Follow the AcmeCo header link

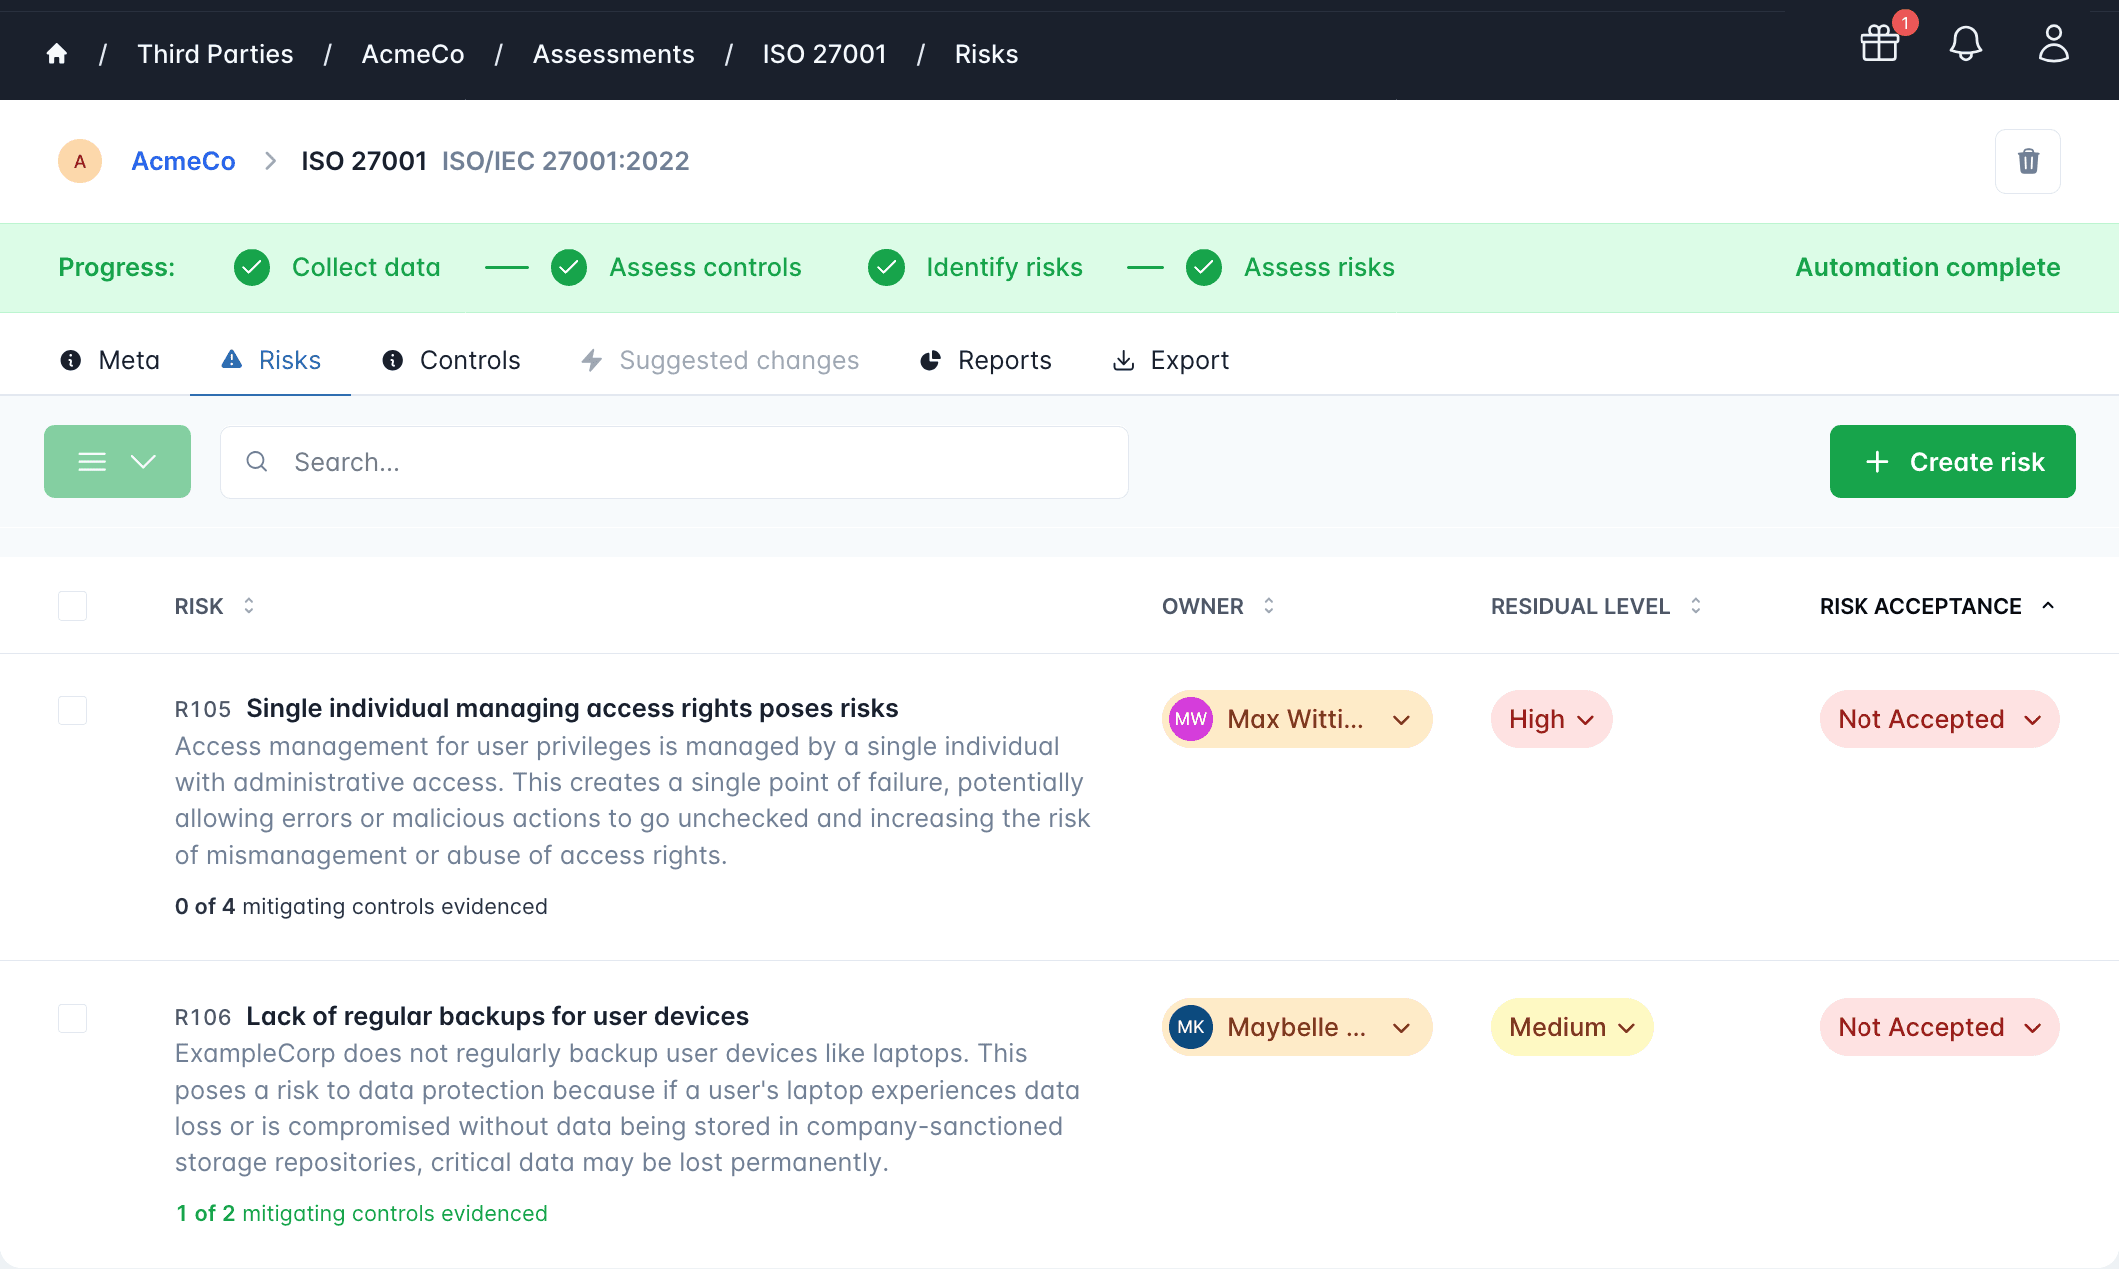click(x=183, y=161)
